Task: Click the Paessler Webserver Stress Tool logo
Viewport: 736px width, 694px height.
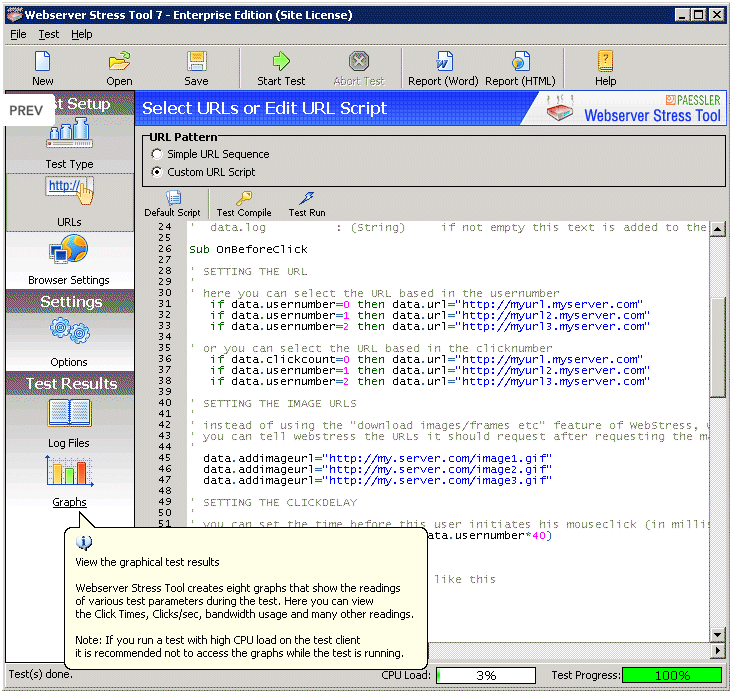Action: click(634, 108)
